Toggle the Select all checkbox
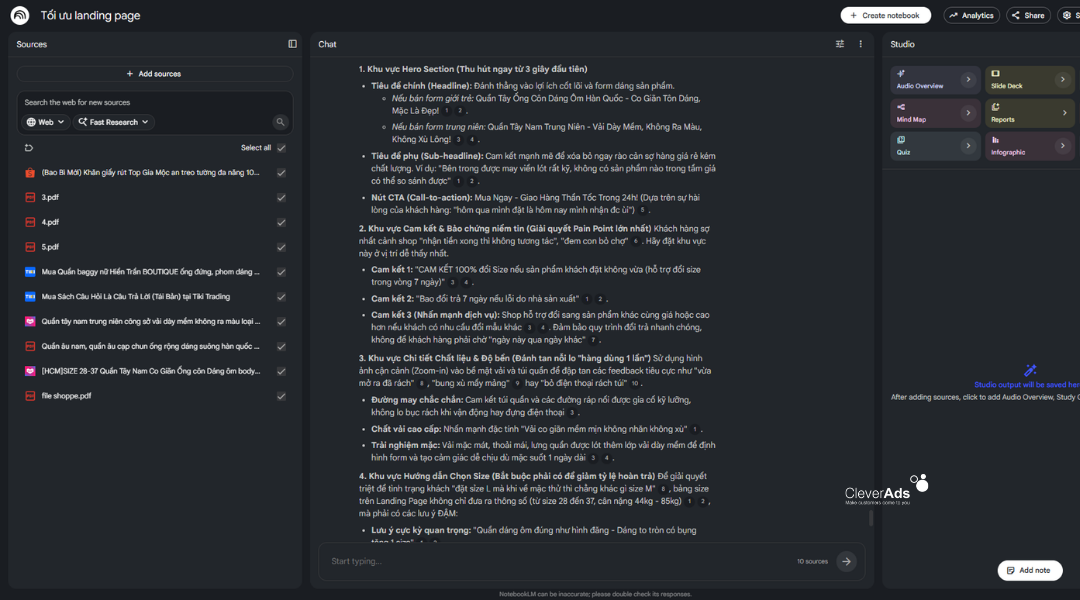The width and height of the screenshot is (1080, 600). pos(281,147)
